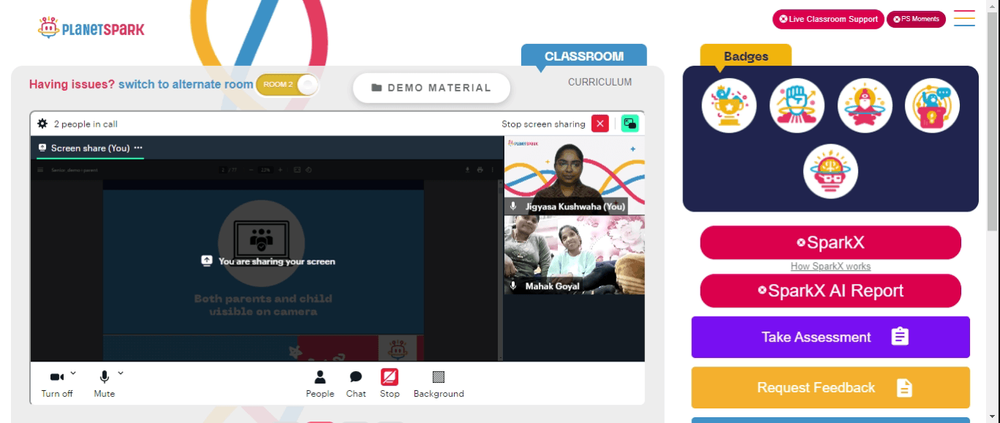Open the hamburger menu
The width and height of the screenshot is (1000, 423).
point(964,18)
